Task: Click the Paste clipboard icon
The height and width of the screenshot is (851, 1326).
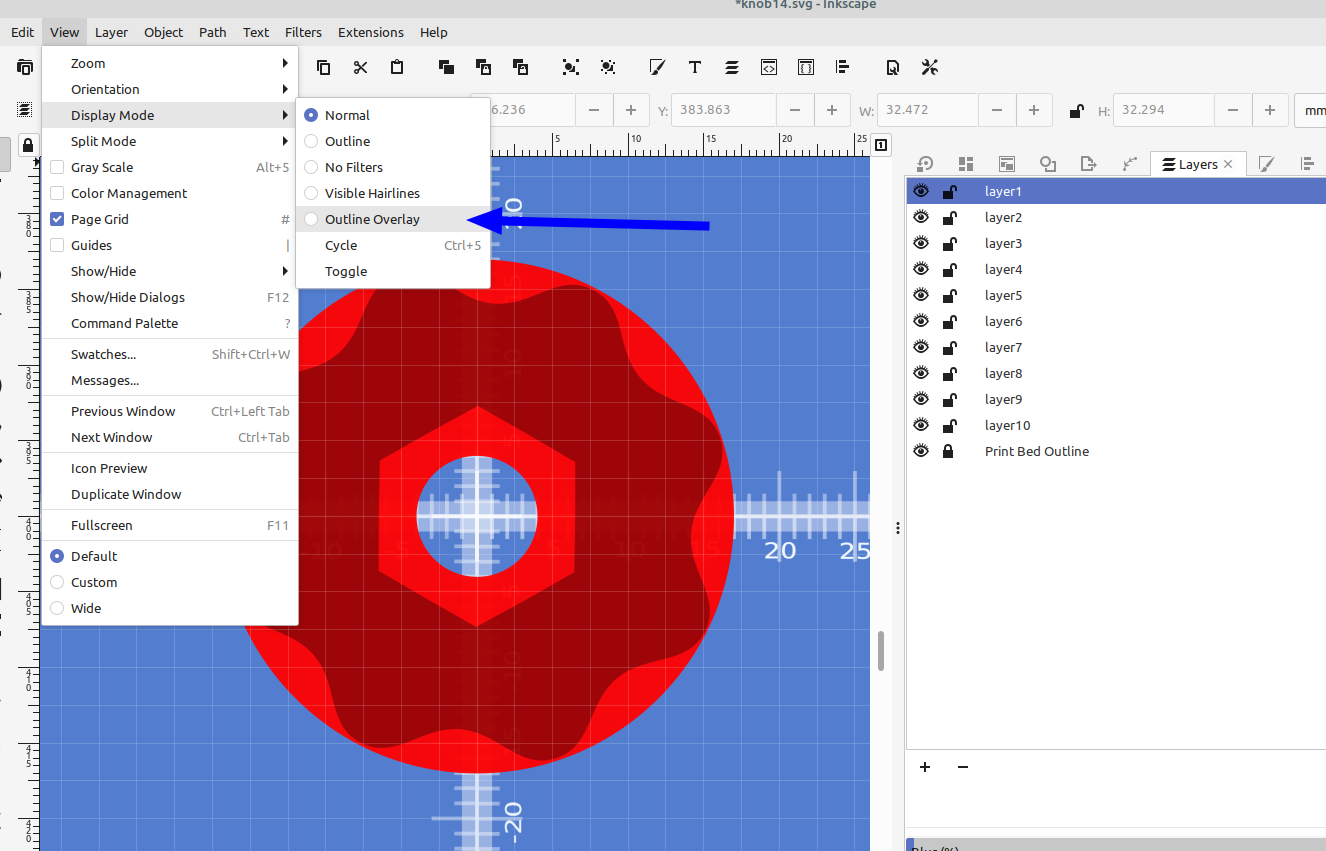Action: [397, 68]
